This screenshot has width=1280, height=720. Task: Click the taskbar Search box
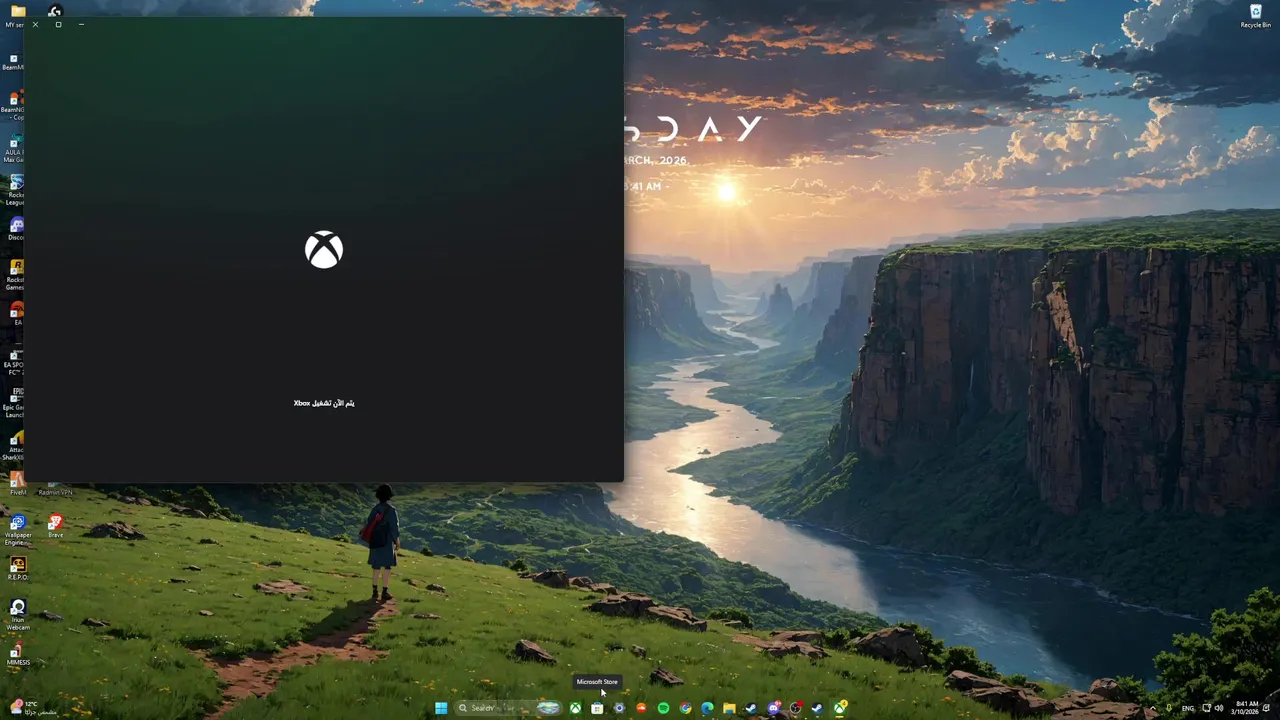[x=508, y=708]
